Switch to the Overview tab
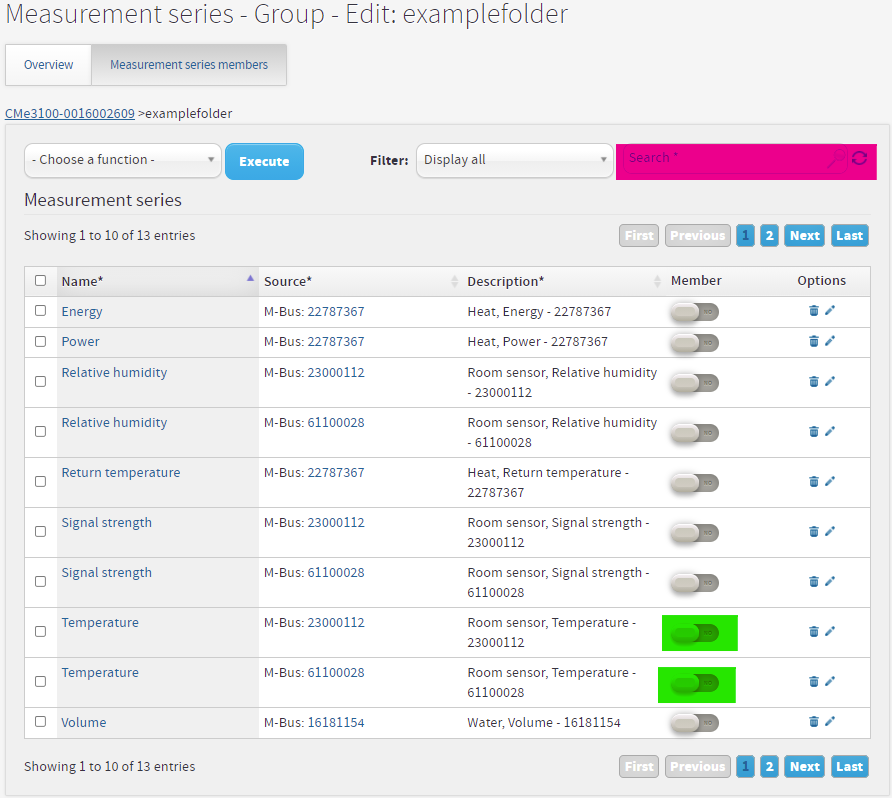892x798 pixels. [48, 65]
